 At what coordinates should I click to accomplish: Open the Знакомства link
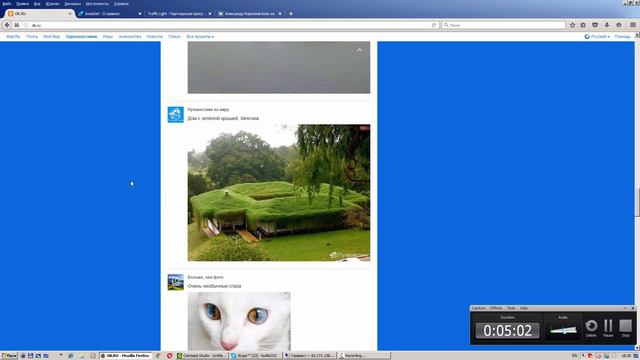130,36
